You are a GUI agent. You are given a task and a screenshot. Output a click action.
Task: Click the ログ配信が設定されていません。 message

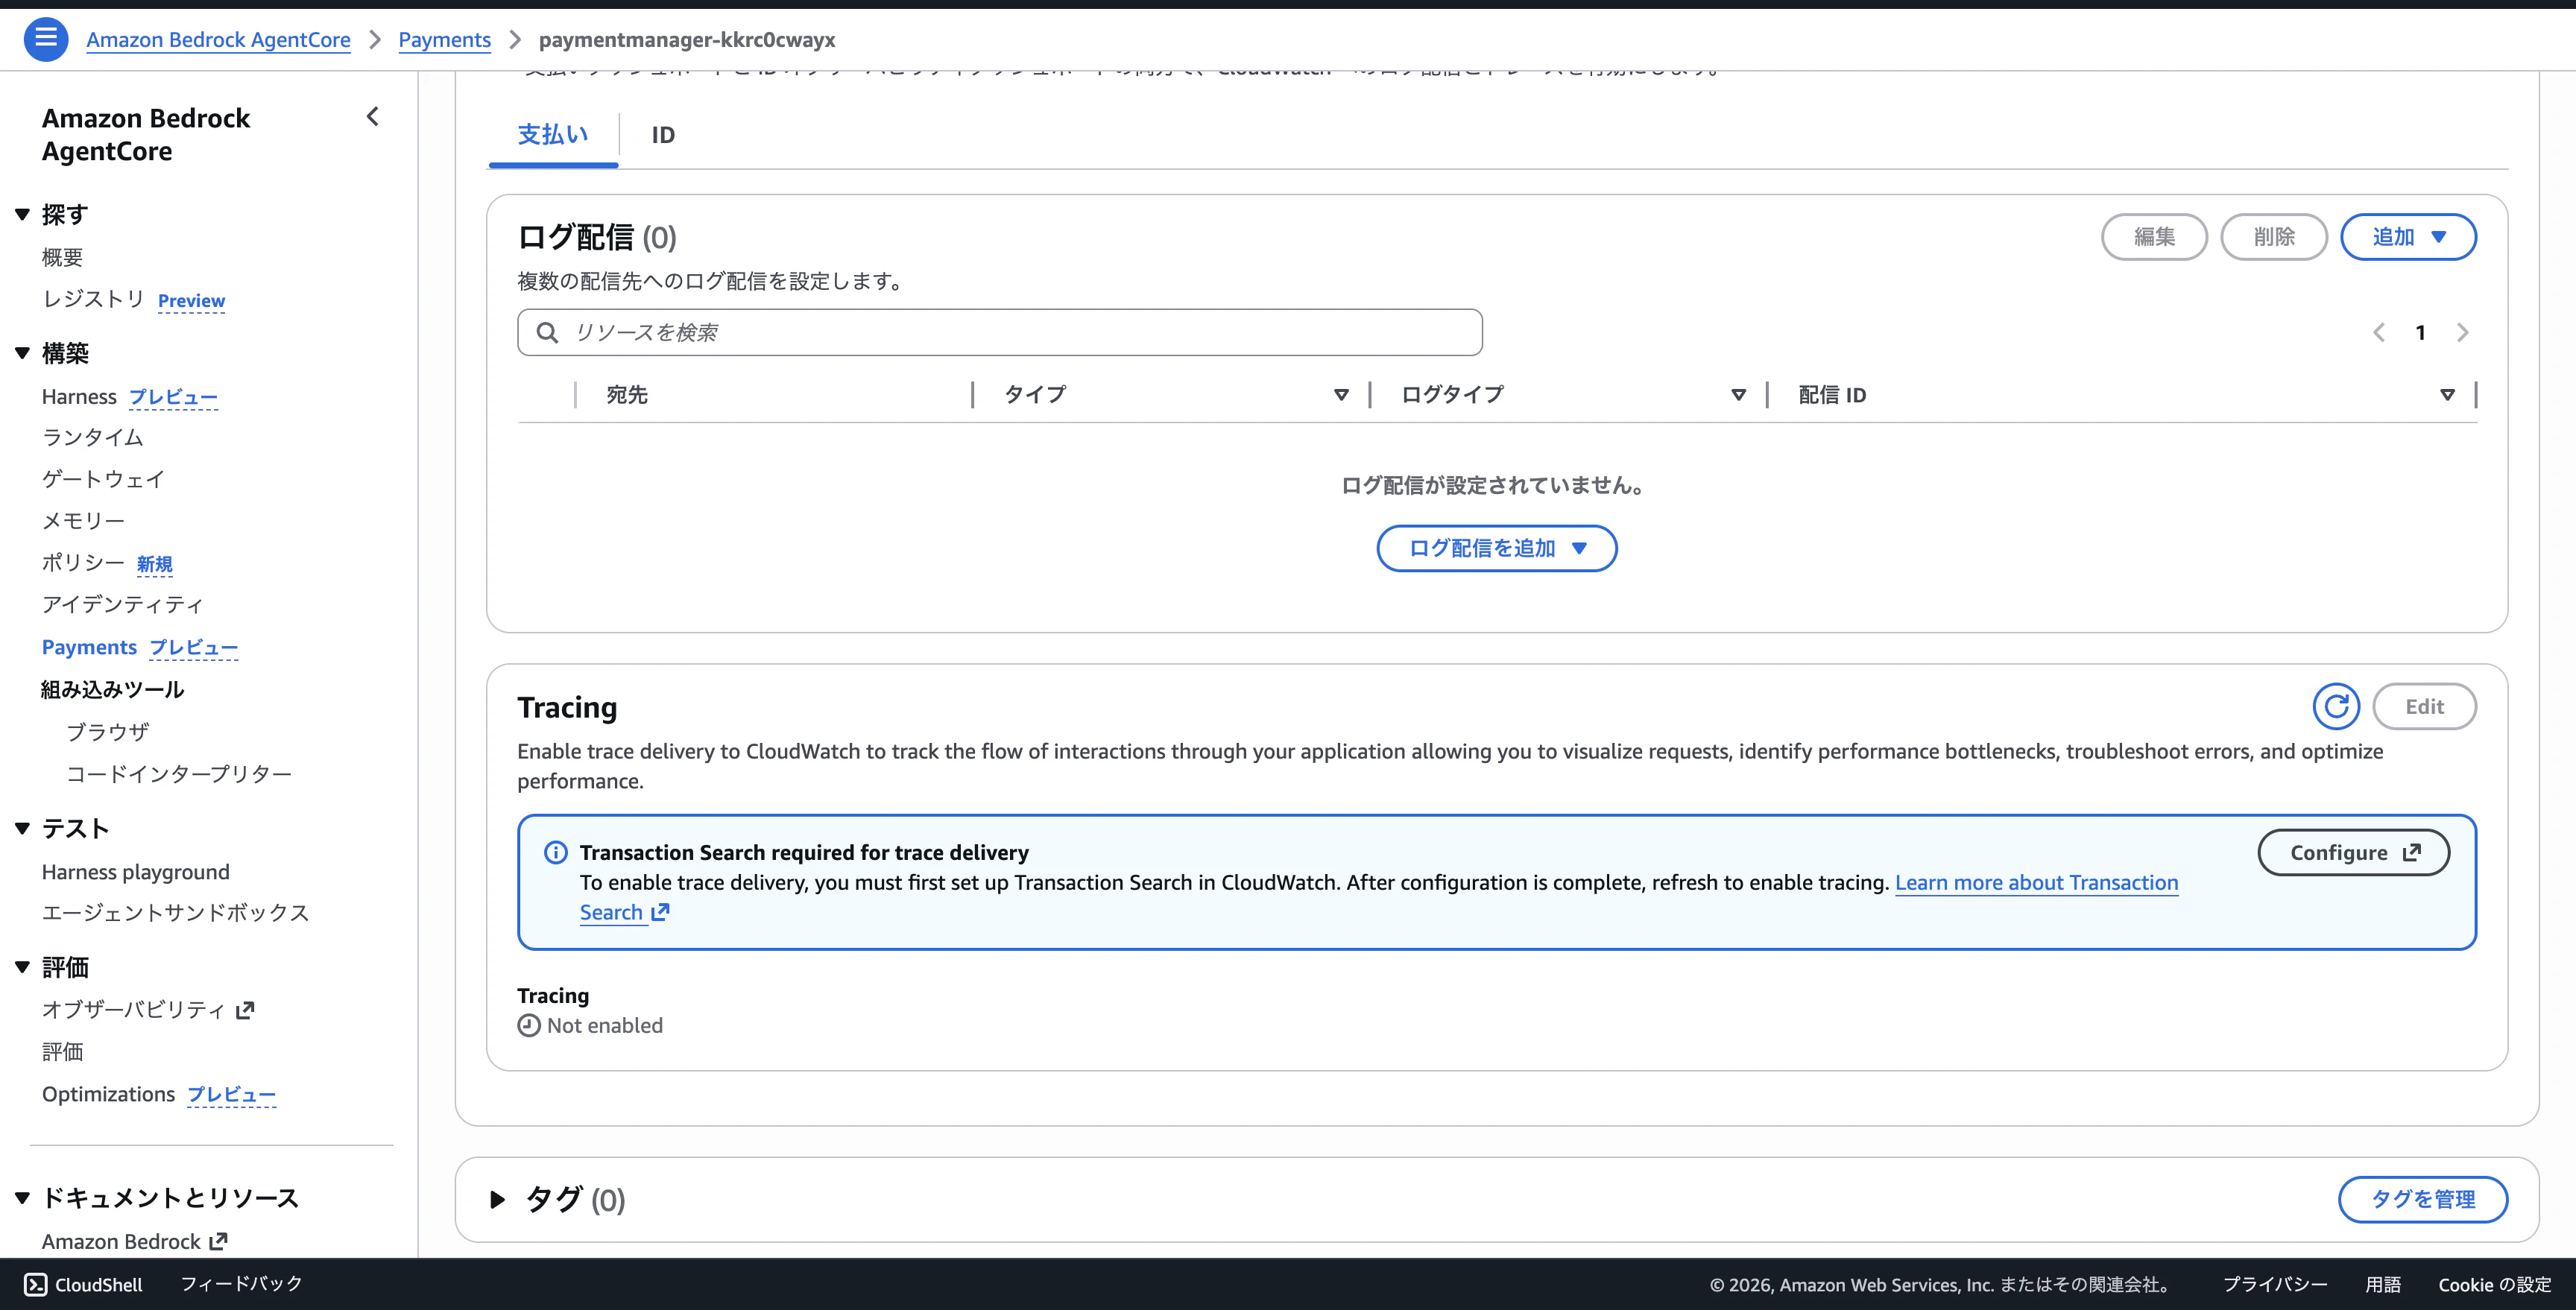(1496, 486)
